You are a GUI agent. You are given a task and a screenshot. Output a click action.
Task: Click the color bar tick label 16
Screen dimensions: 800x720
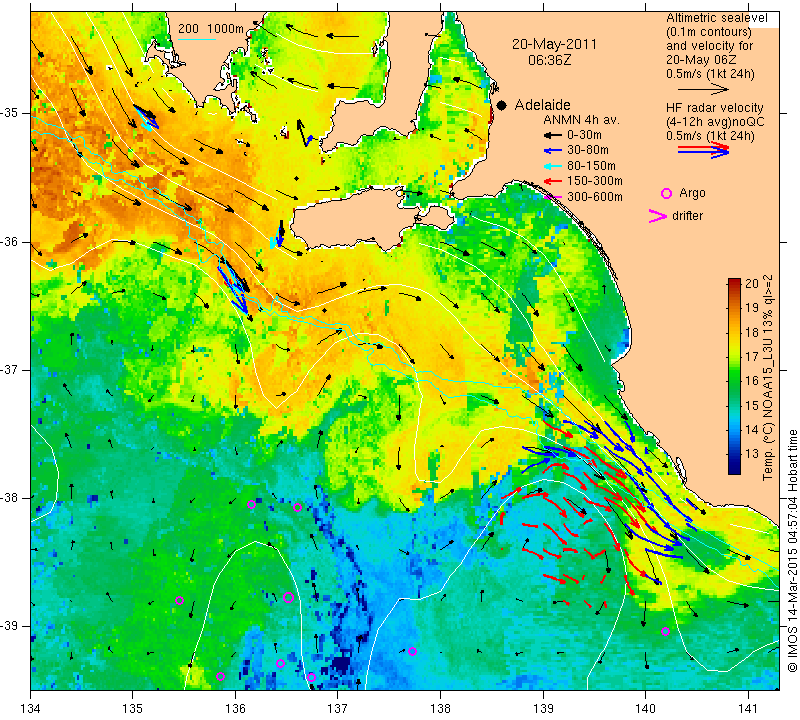(x=752, y=381)
